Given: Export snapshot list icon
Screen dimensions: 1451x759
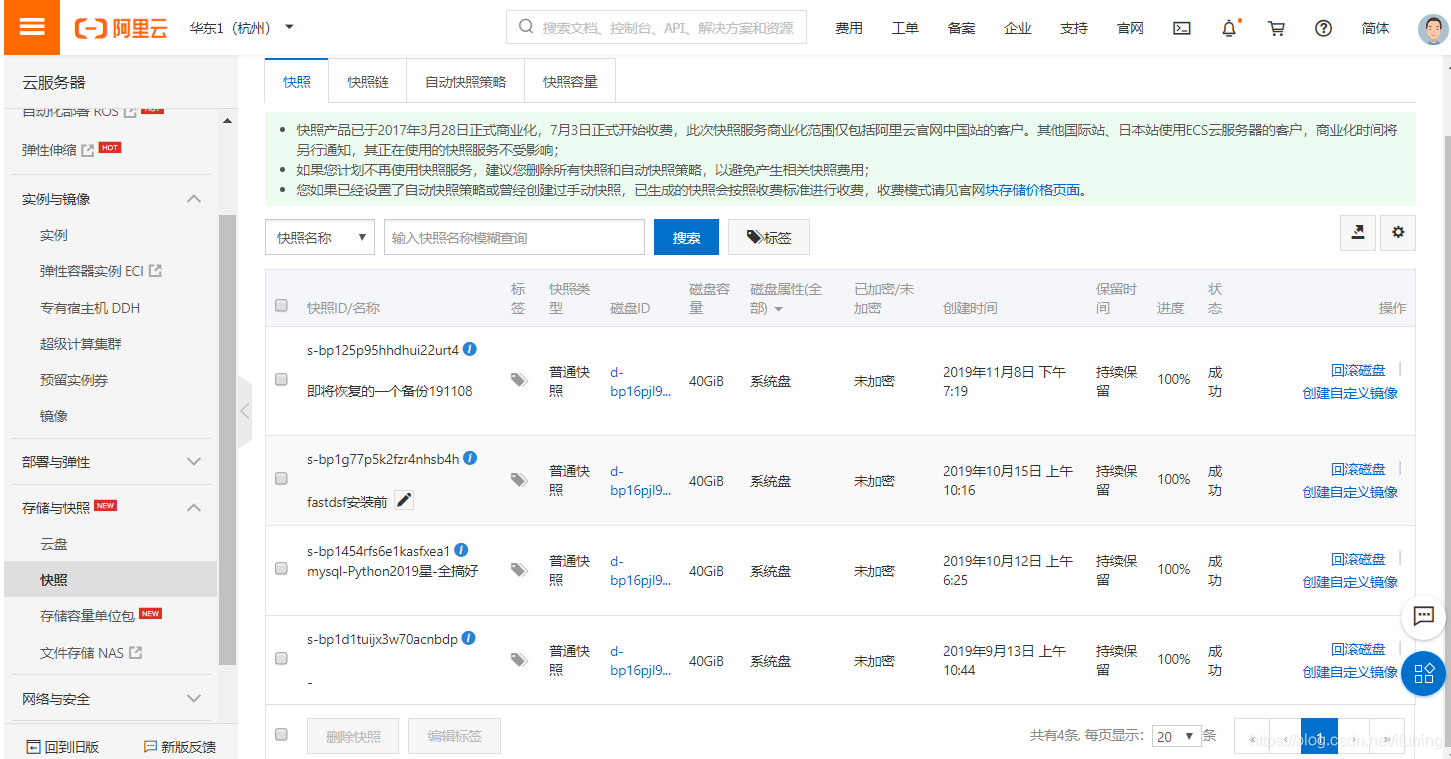Looking at the screenshot, I should coord(1358,233).
